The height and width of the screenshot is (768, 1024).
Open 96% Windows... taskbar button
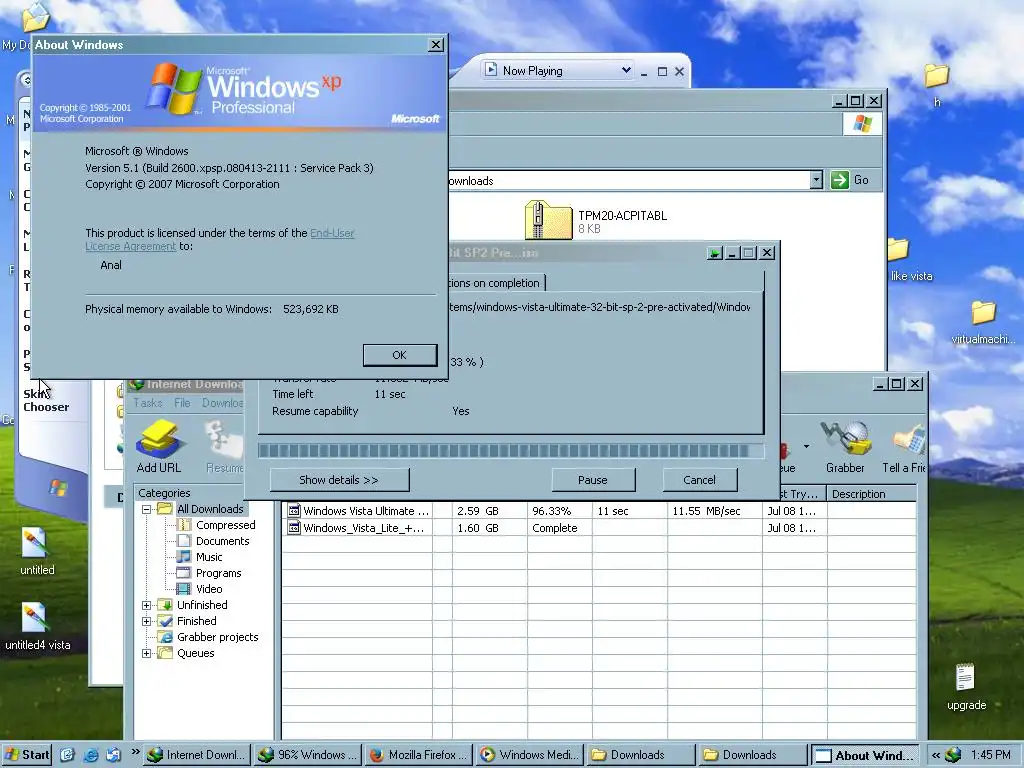(x=308, y=755)
